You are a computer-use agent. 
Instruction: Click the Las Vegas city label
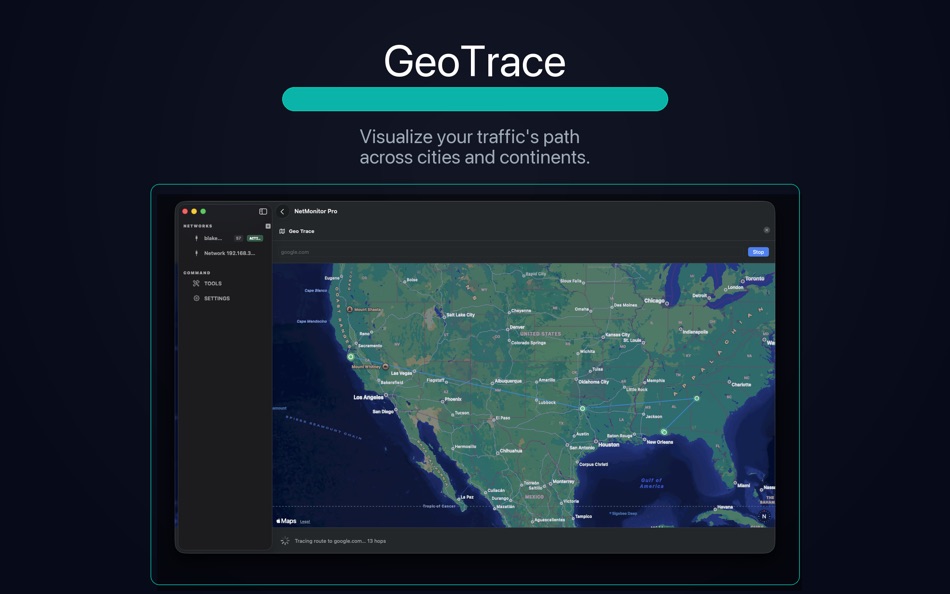pyautogui.click(x=401, y=373)
